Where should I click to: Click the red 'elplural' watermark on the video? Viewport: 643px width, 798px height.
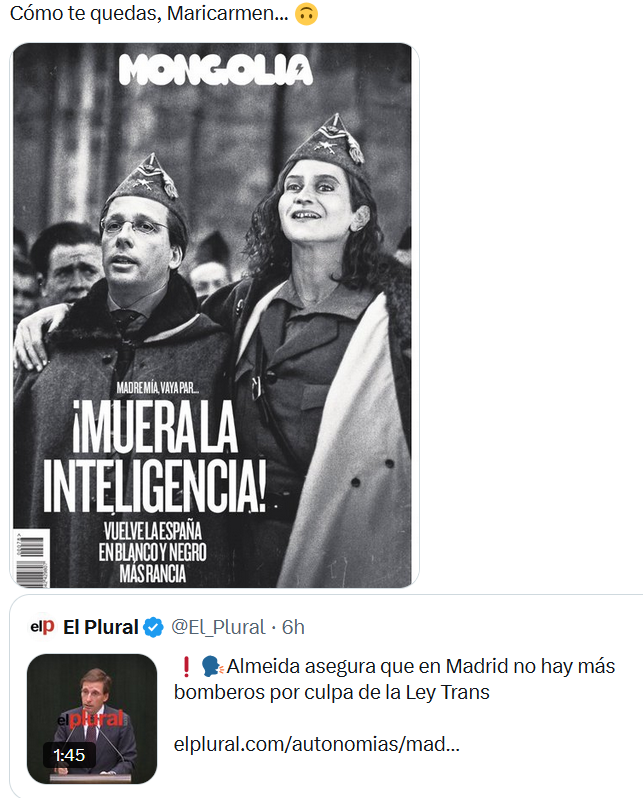click(90, 719)
